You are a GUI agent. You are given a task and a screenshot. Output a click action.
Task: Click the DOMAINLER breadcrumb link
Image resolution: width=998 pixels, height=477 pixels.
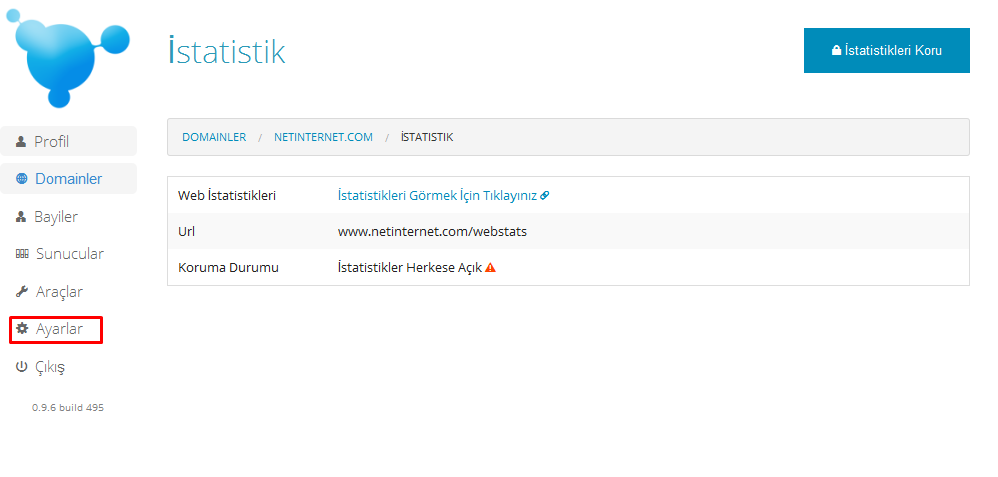click(x=214, y=137)
